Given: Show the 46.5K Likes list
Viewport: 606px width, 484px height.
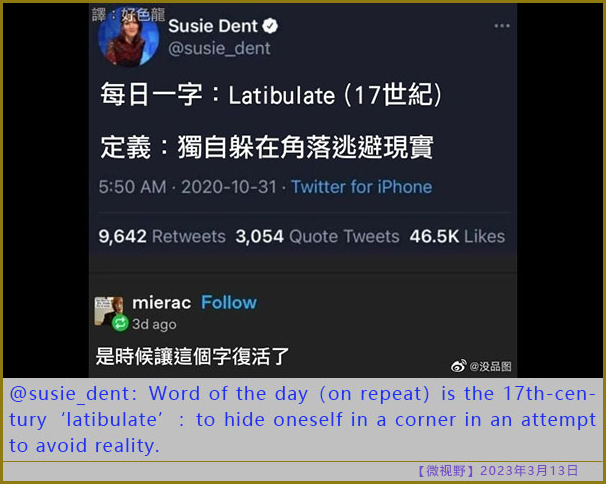Looking at the screenshot, I should click(457, 236).
